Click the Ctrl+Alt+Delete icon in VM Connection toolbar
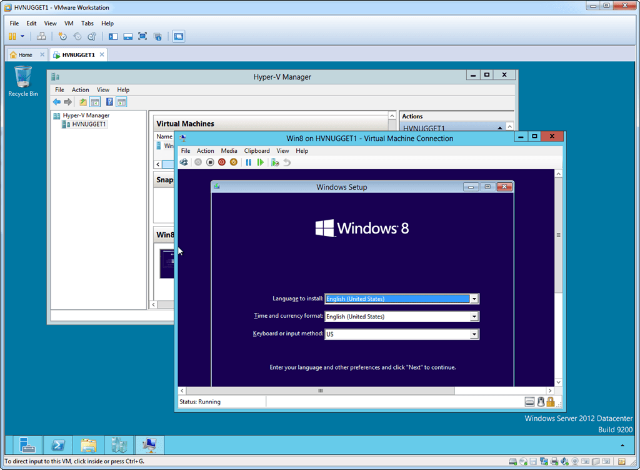The height and width of the screenshot is (470, 640). coord(184,162)
